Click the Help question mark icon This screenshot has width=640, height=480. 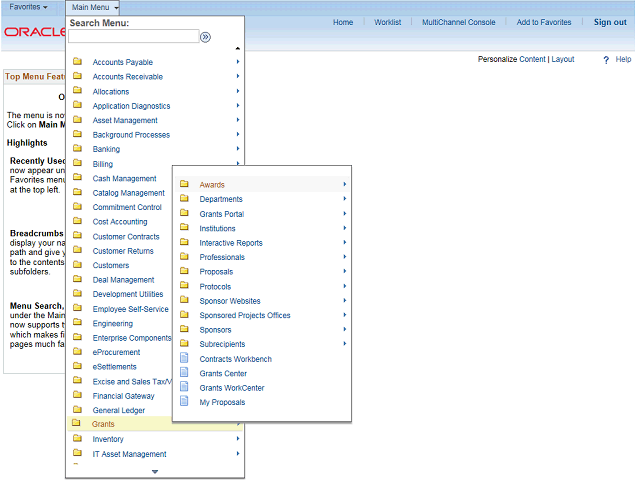(606, 60)
